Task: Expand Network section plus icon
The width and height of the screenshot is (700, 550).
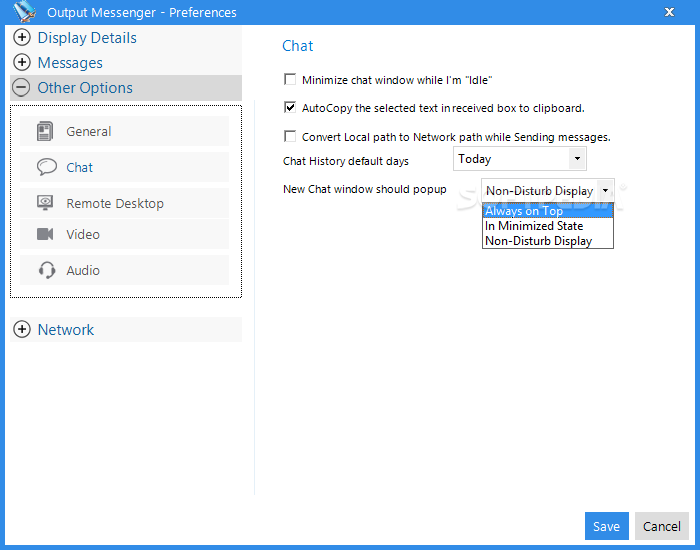Action: pyautogui.click(x=22, y=329)
